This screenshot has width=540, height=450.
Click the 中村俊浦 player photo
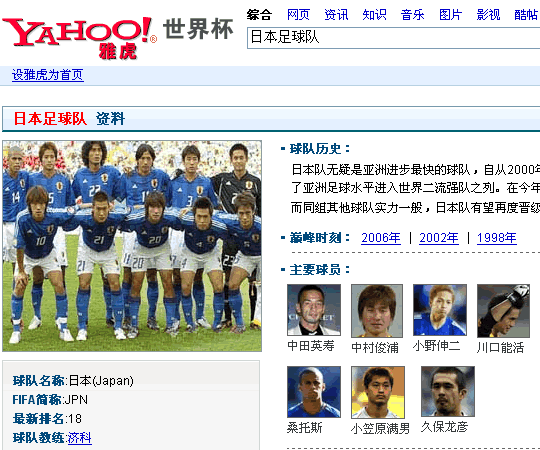point(377,311)
